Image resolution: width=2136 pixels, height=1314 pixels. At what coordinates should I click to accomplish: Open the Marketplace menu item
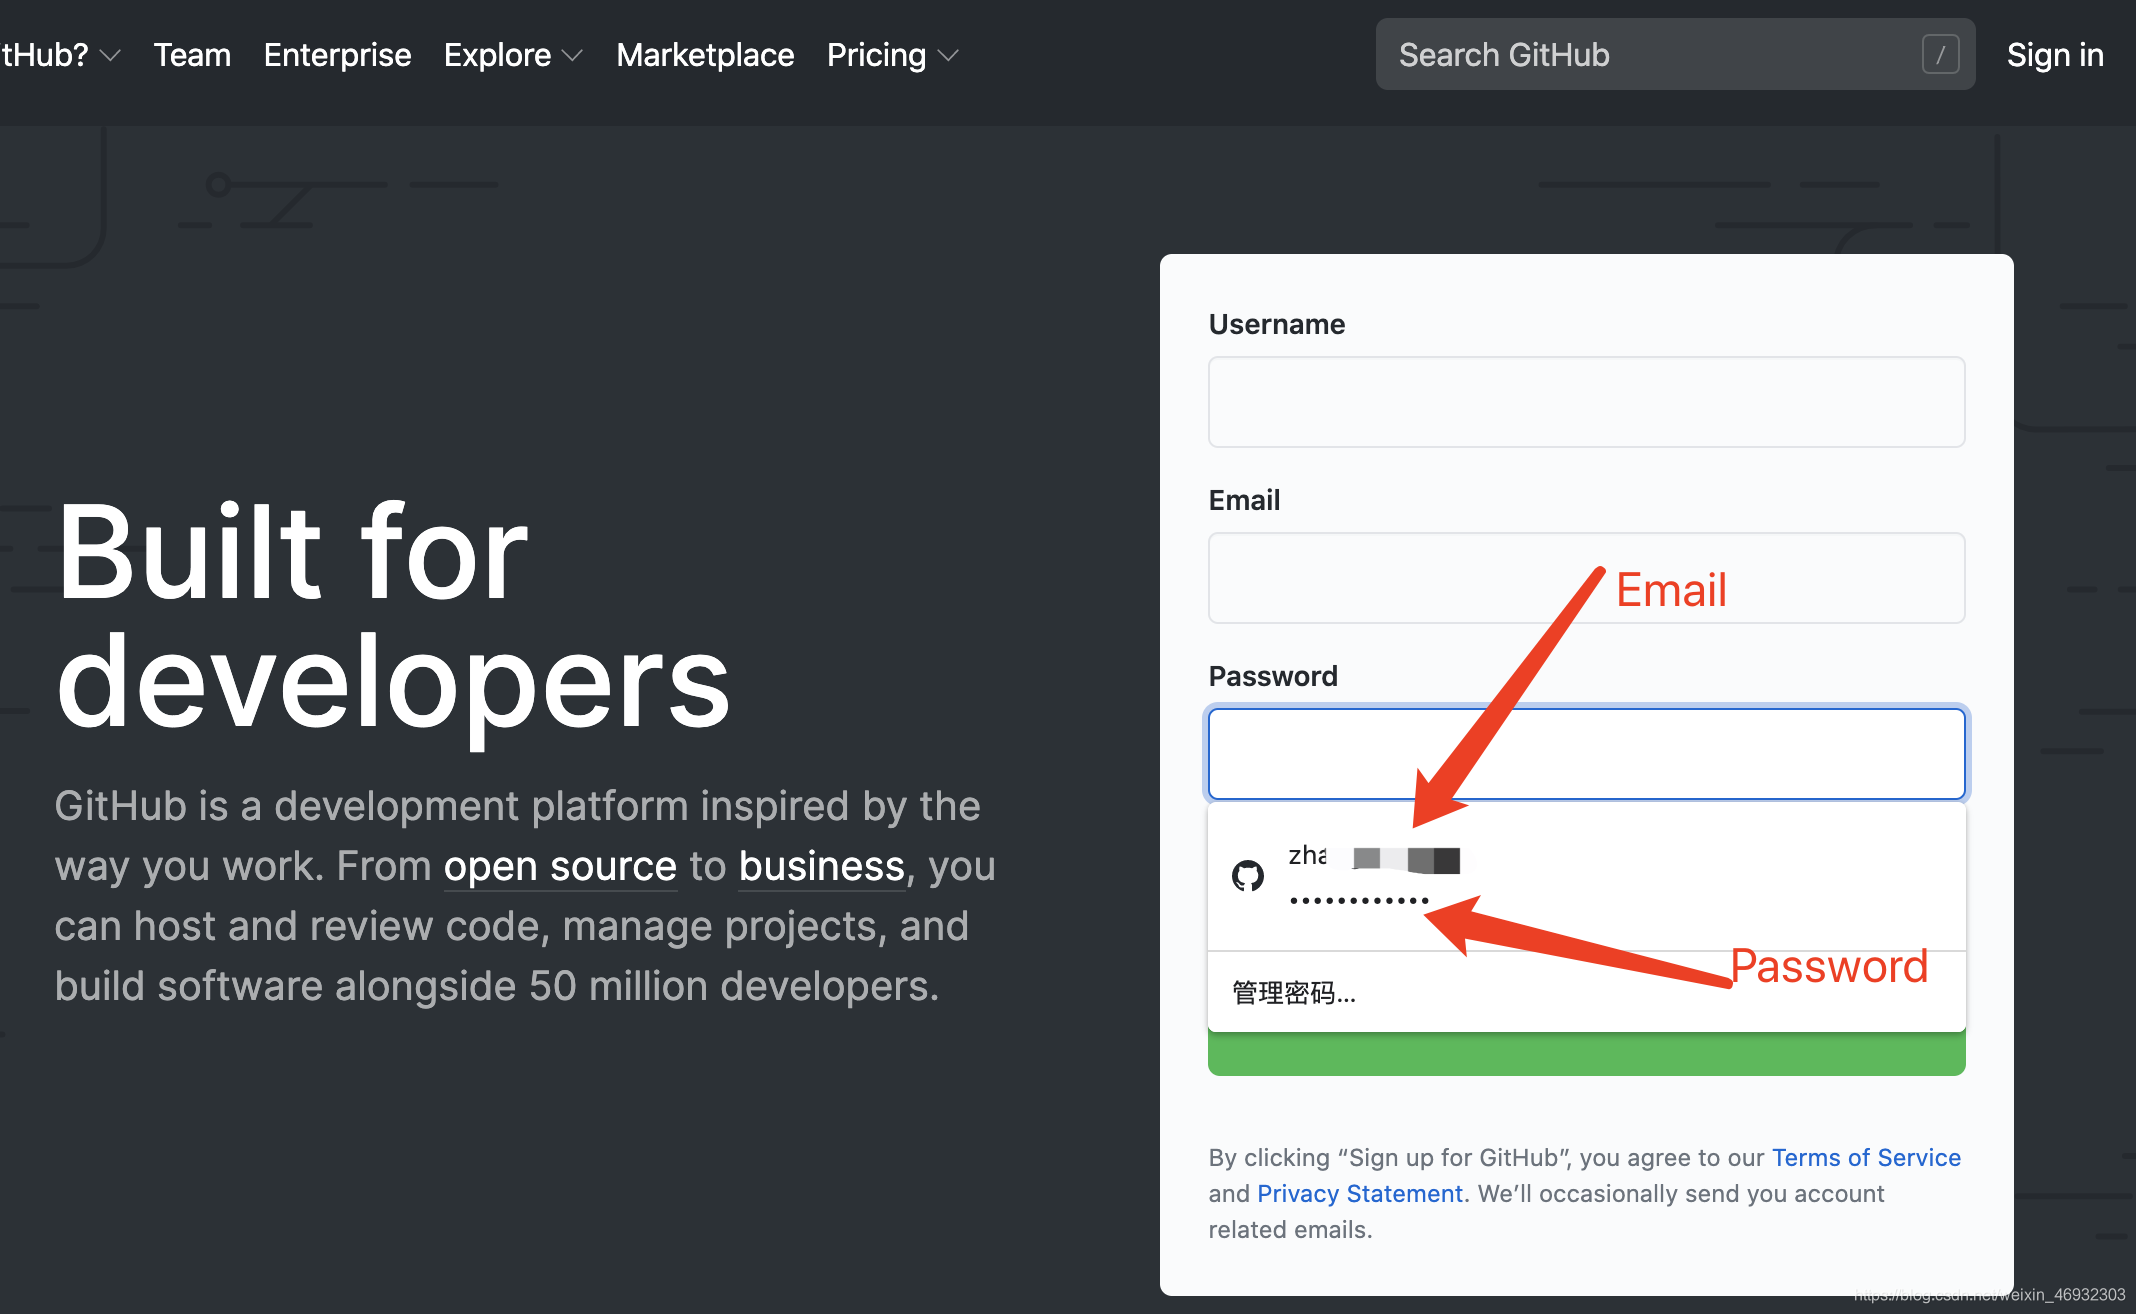tap(705, 55)
